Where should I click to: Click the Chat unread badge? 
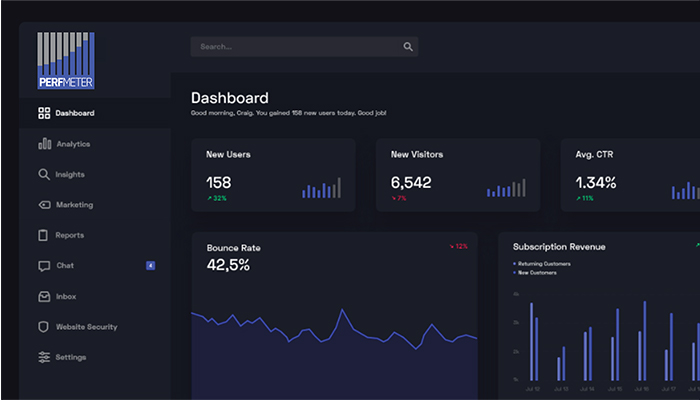150,266
